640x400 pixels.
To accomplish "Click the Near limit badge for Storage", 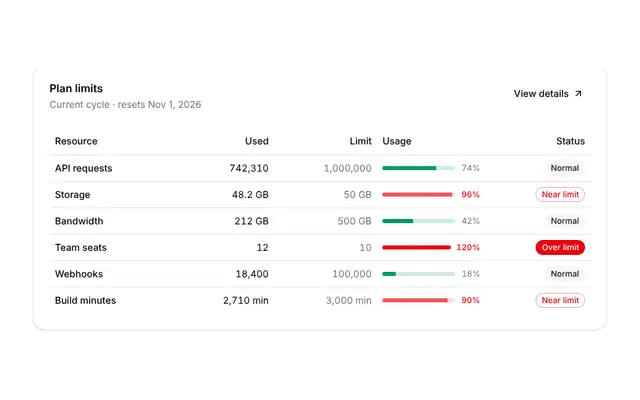I will tap(560, 195).
